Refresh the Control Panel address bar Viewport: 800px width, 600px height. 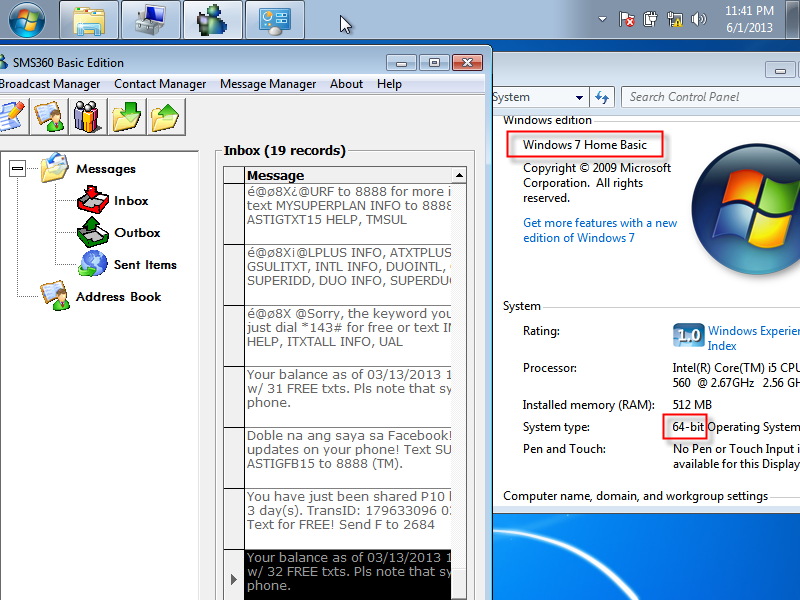[x=602, y=97]
